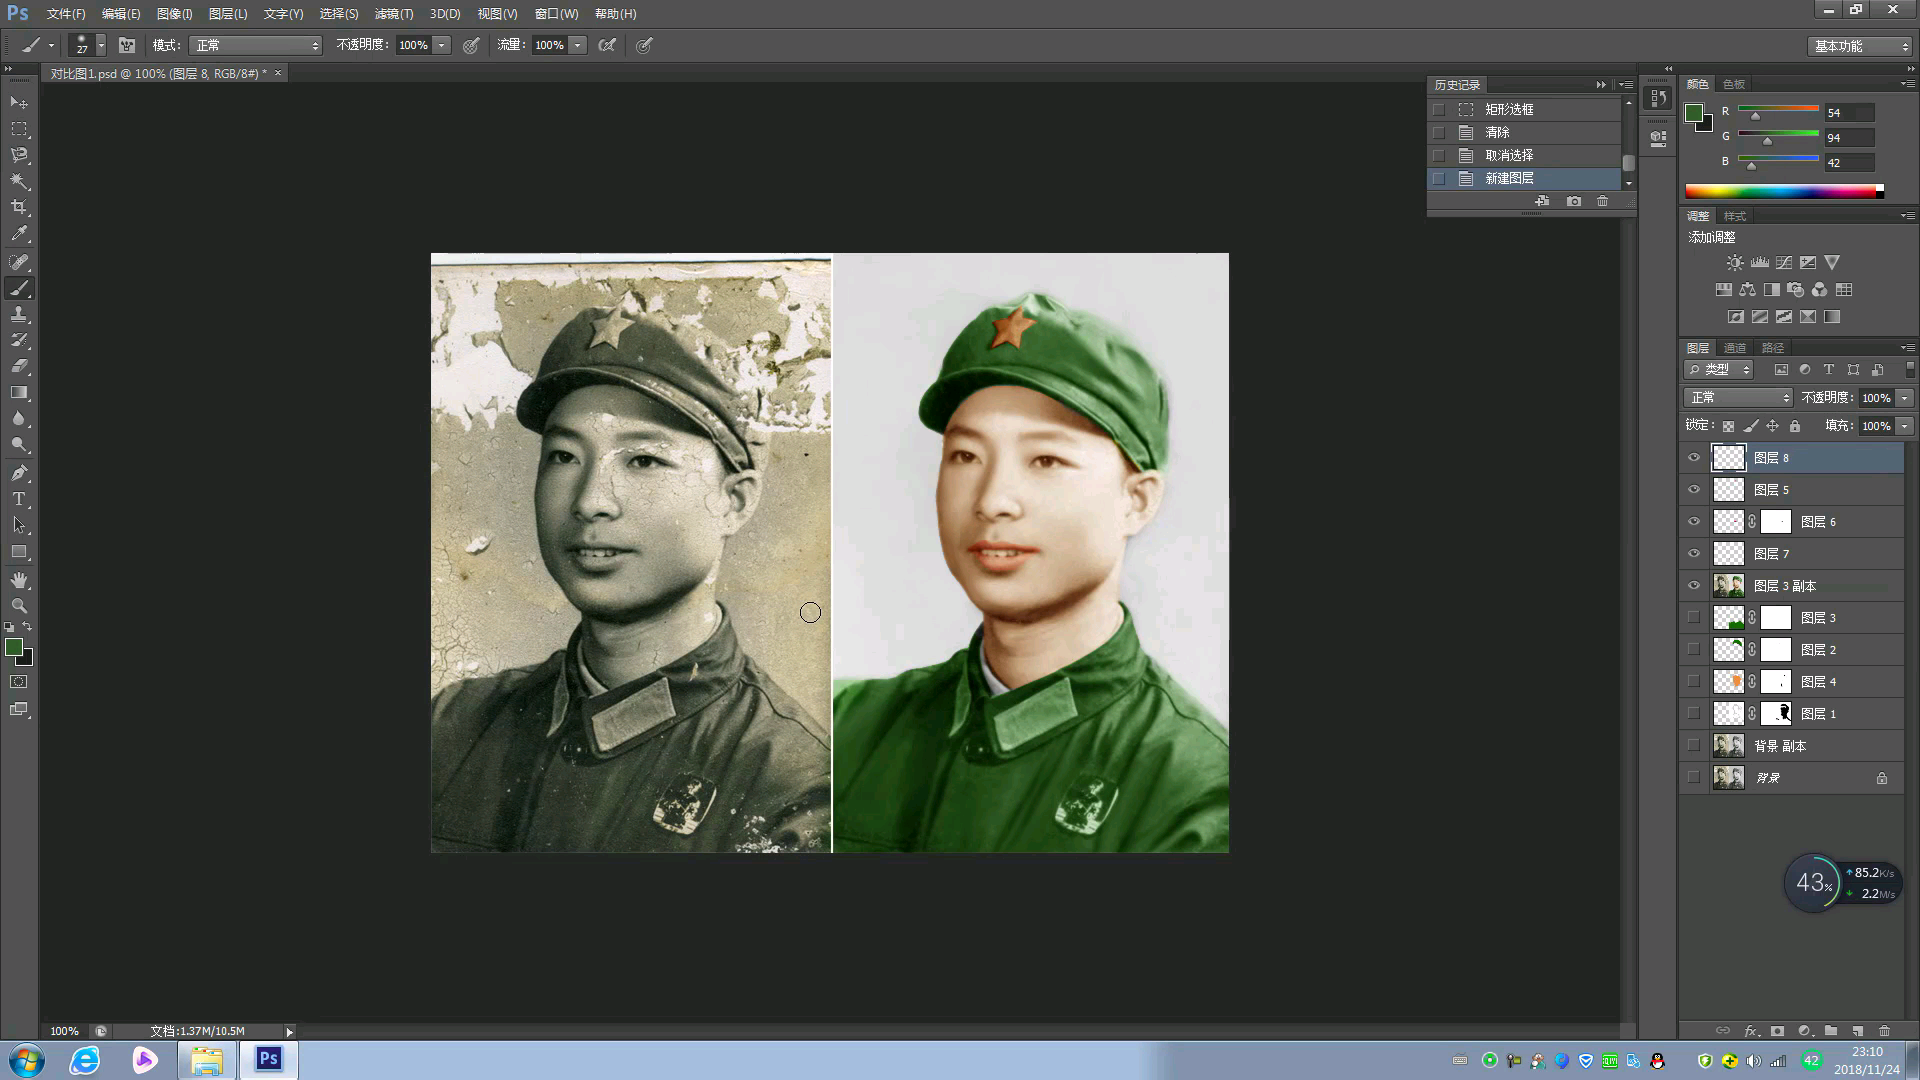Select the Healing Brush tool

[19, 262]
